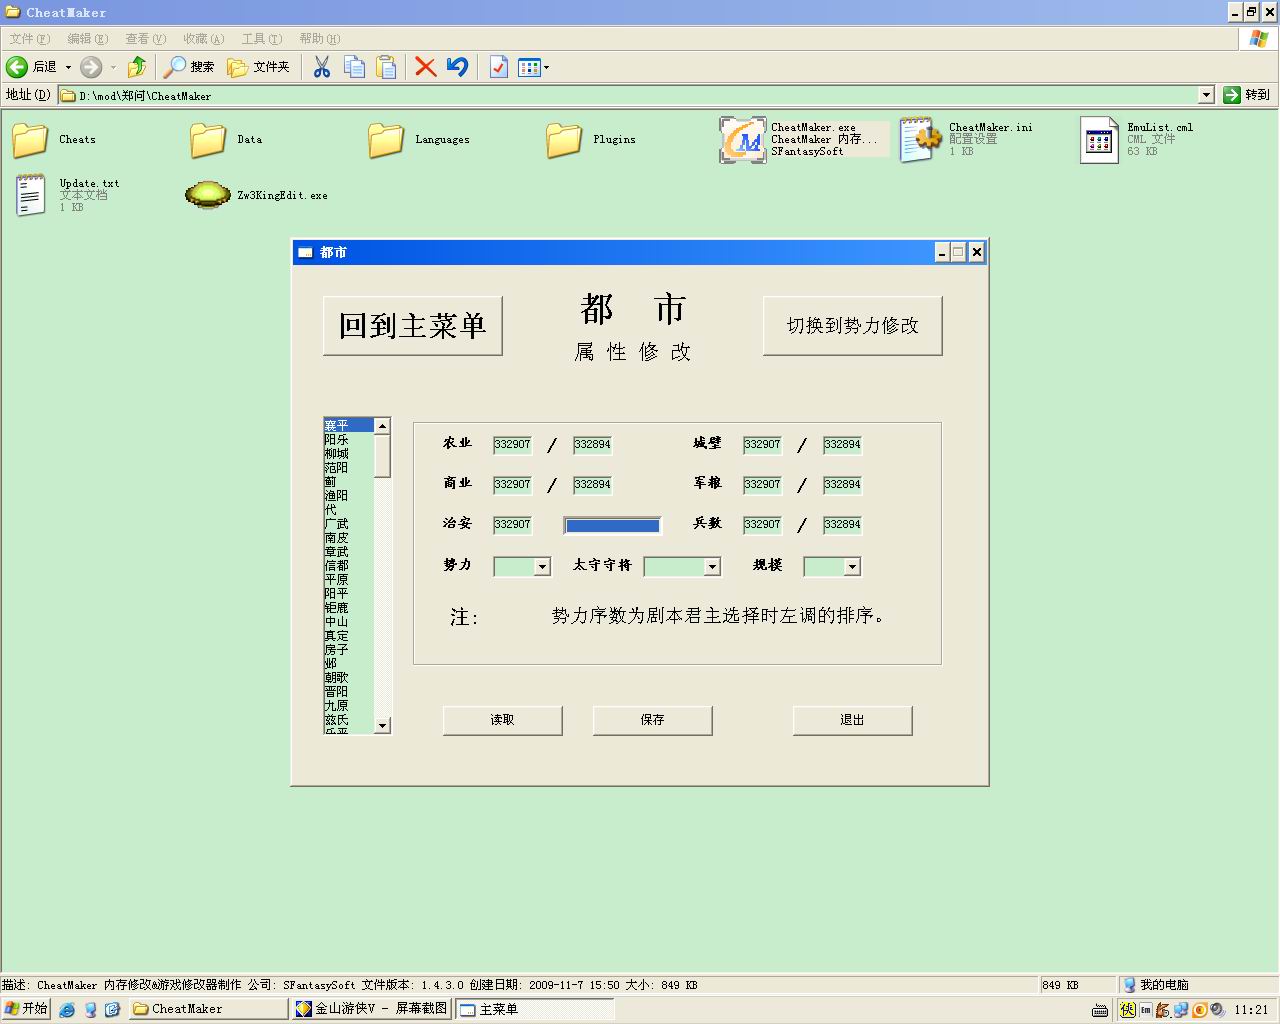The height and width of the screenshot is (1024, 1280).
Task: Select the Update.txt file icon
Action: click(x=30, y=195)
